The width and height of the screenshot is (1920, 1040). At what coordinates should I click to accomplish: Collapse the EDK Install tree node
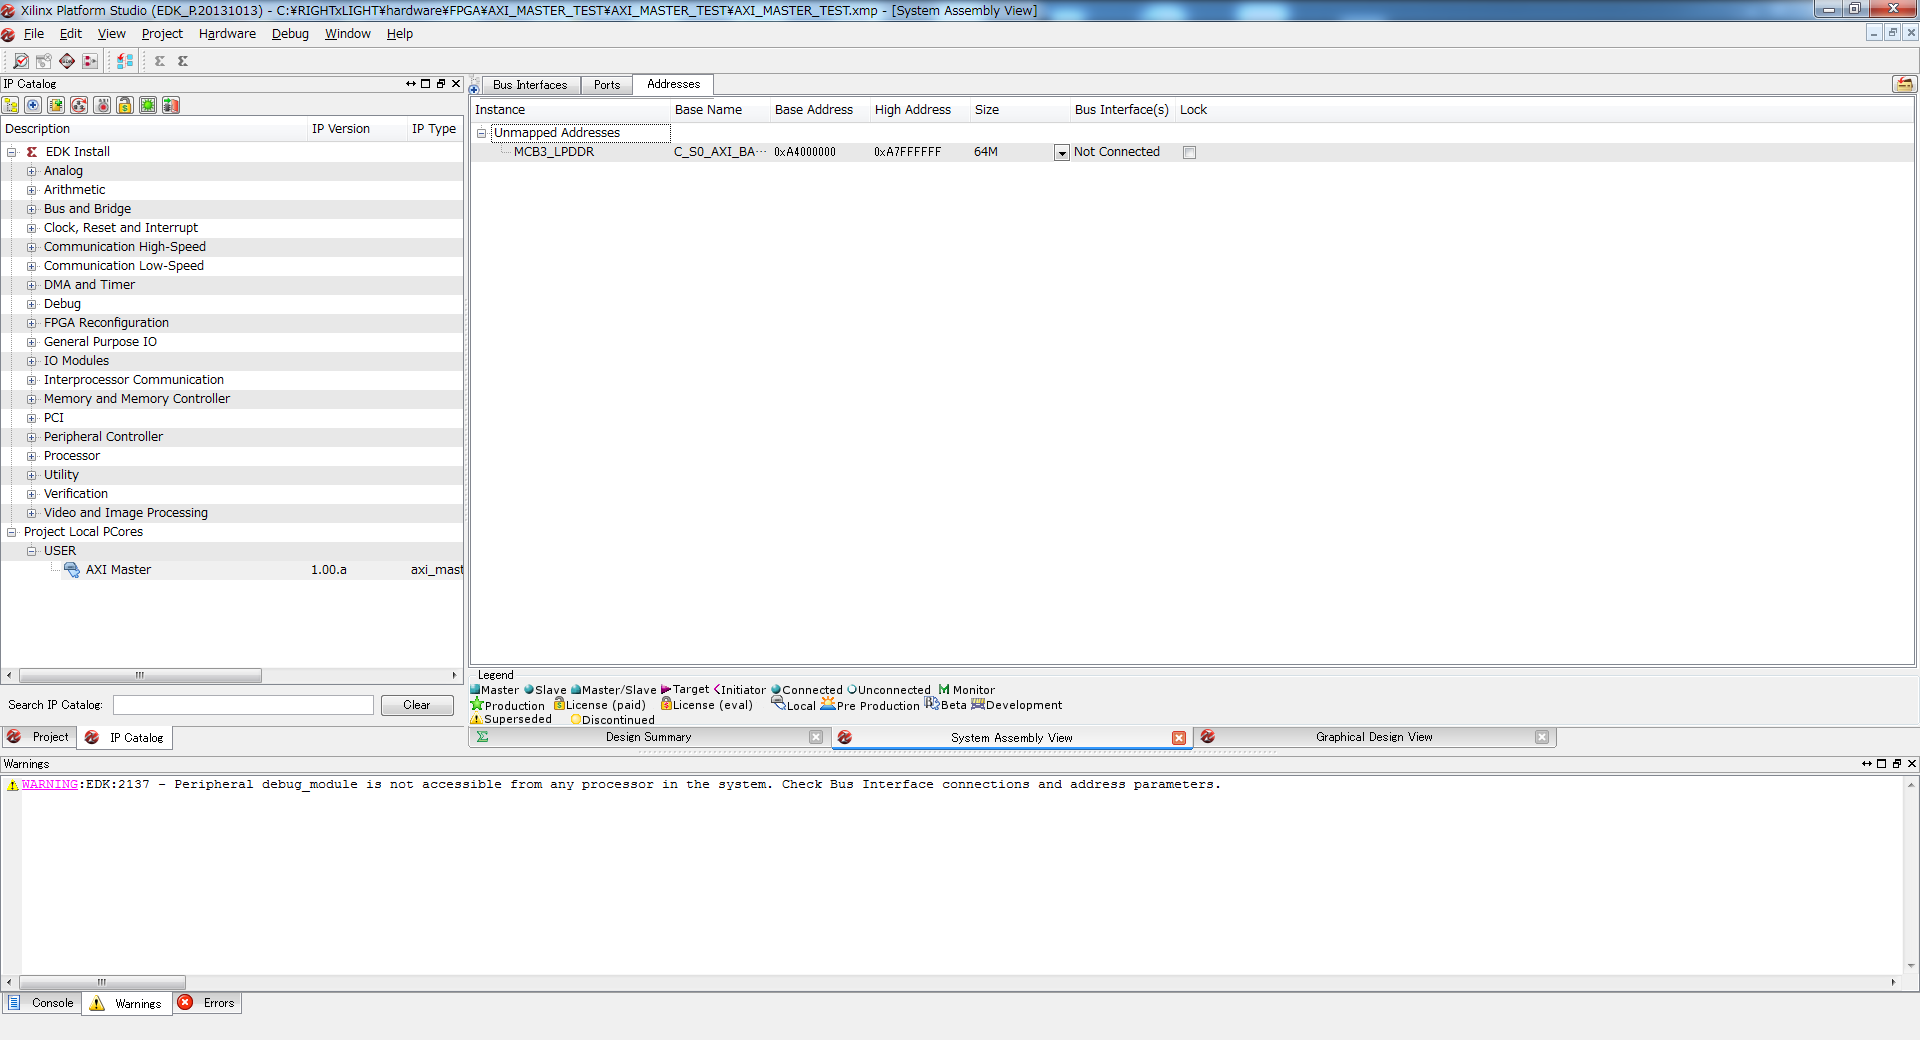(x=12, y=152)
